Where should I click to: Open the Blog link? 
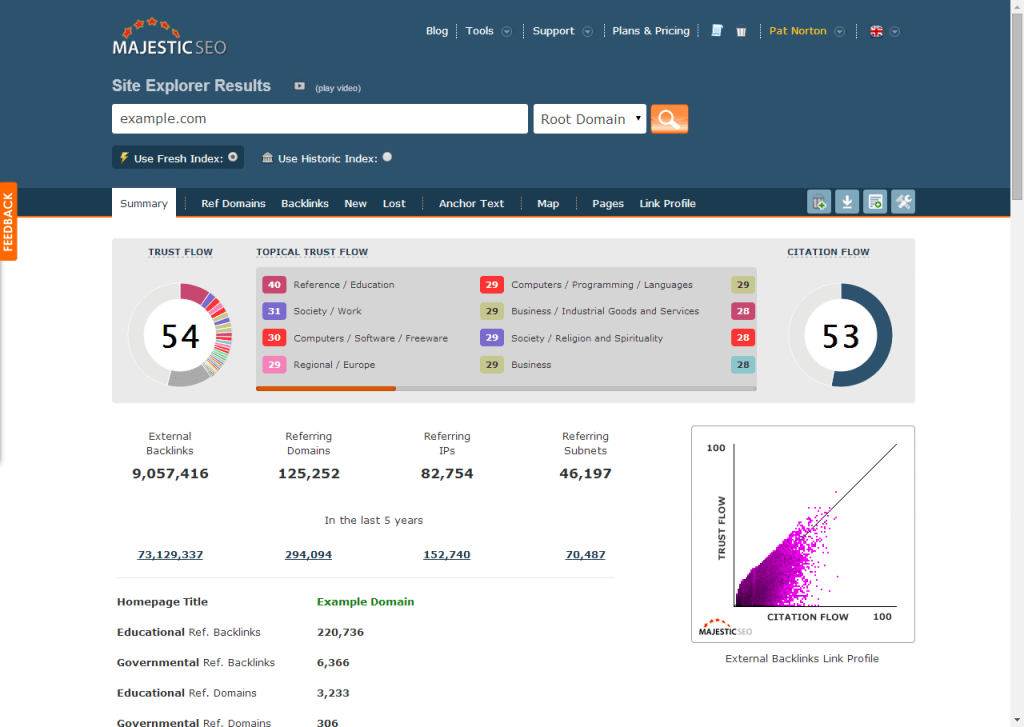pos(437,31)
